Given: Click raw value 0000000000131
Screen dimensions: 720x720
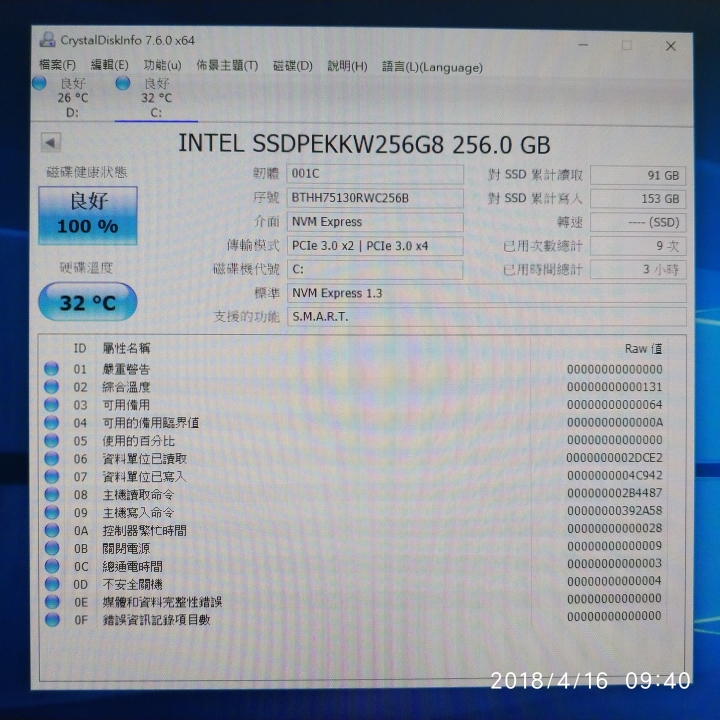Looking at the screenshot, I should [x=614, y=387].
